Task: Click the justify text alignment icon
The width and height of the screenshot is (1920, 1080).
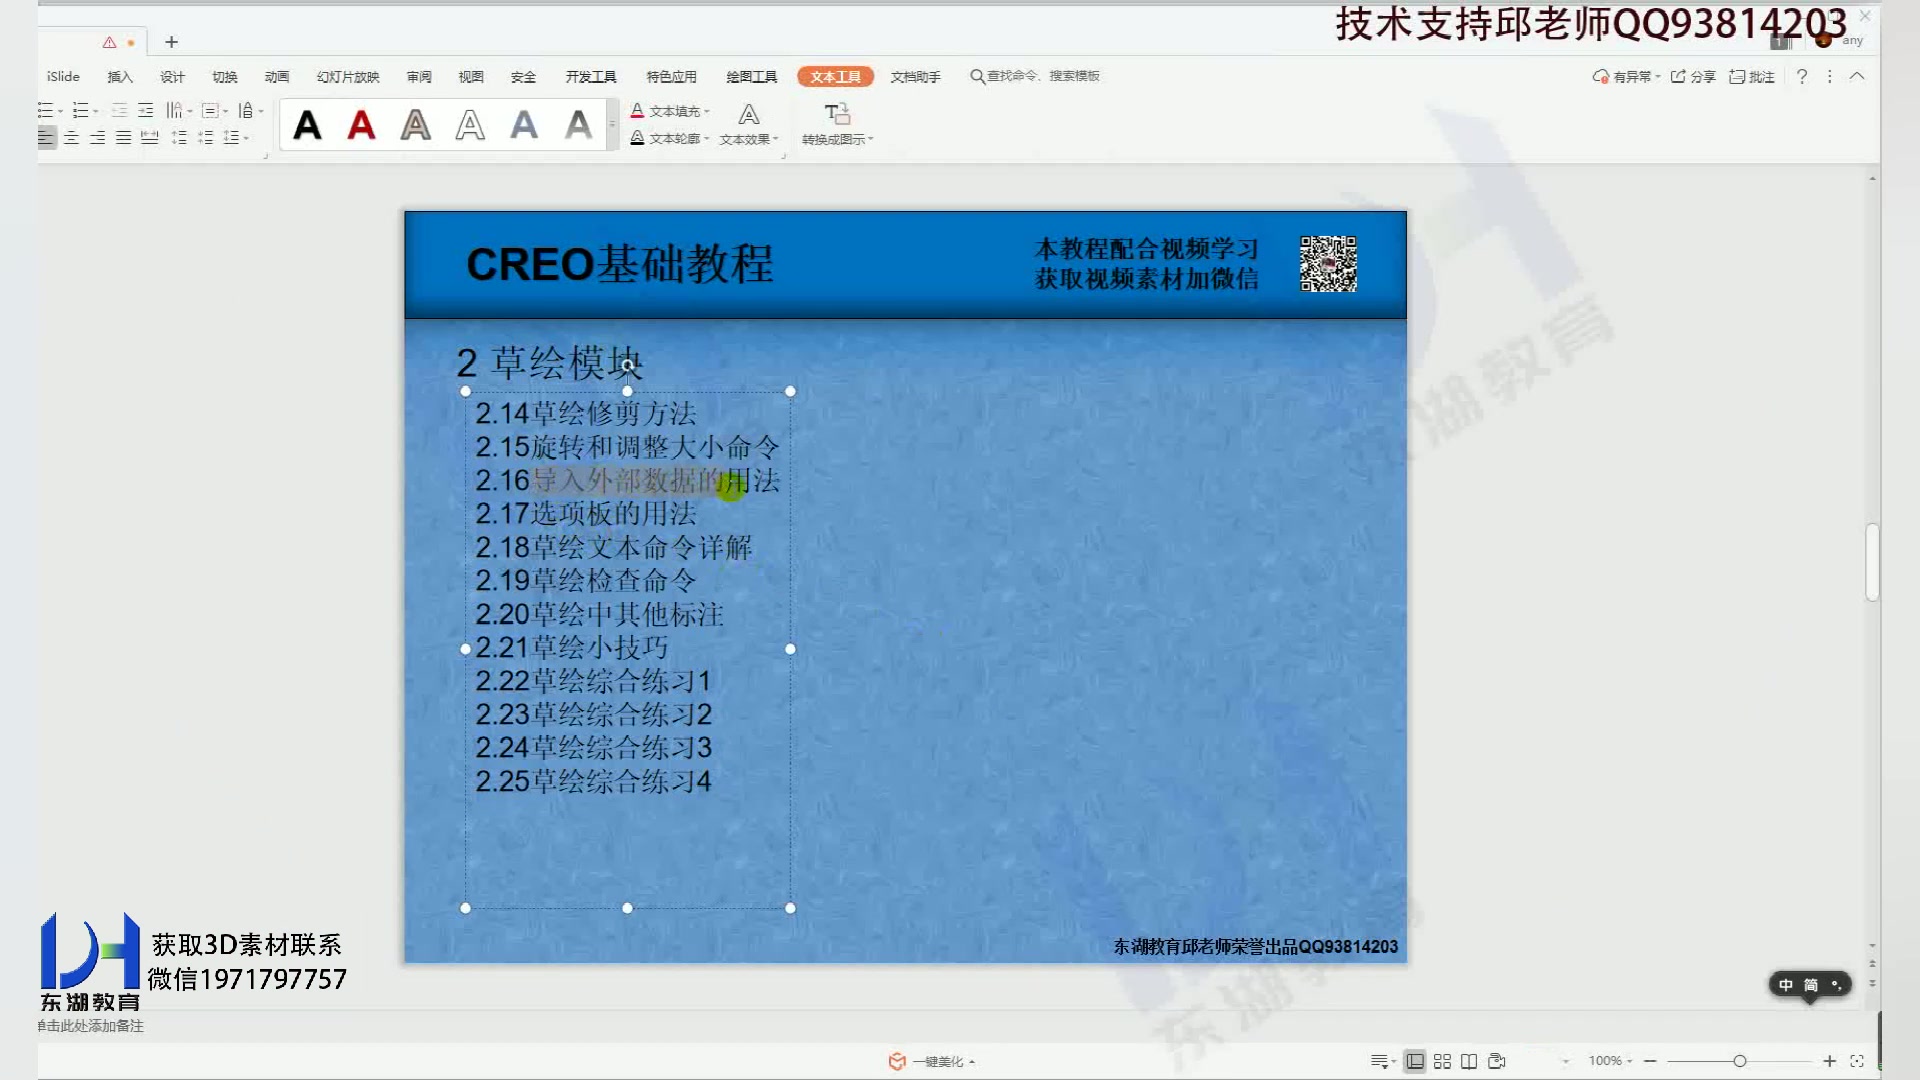Action: tap(123, 138)
